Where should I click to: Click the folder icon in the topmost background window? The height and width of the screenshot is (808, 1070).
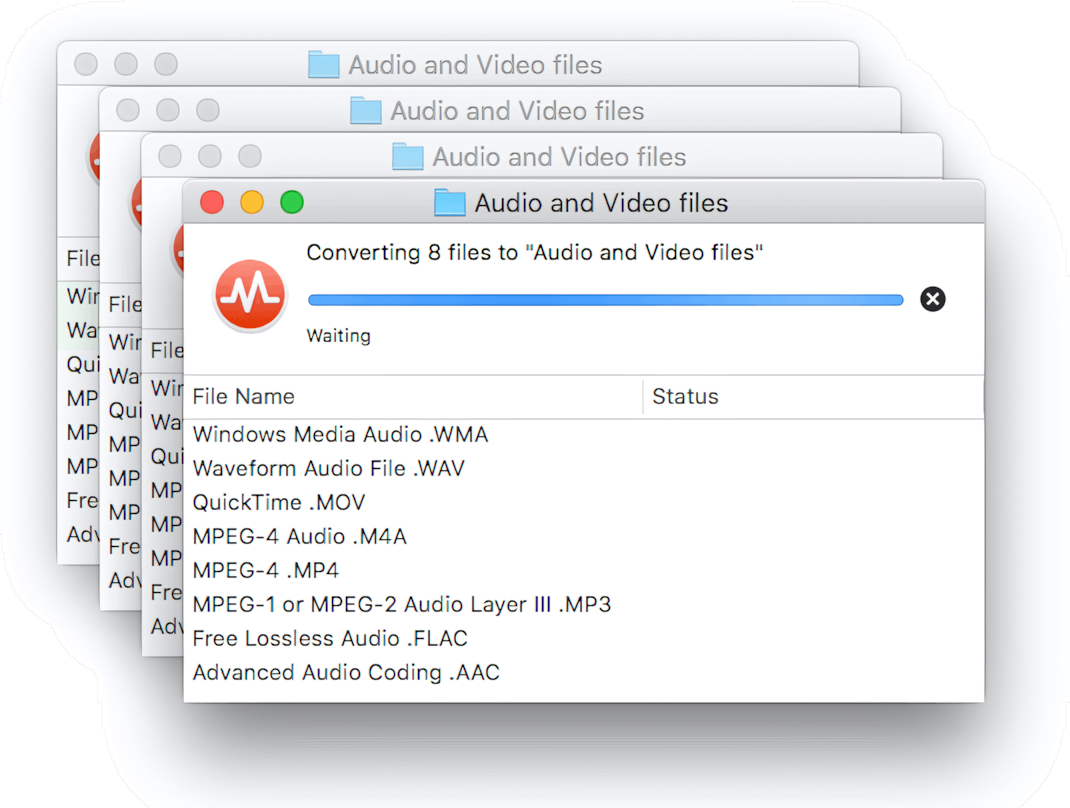[x=322, y=64]
